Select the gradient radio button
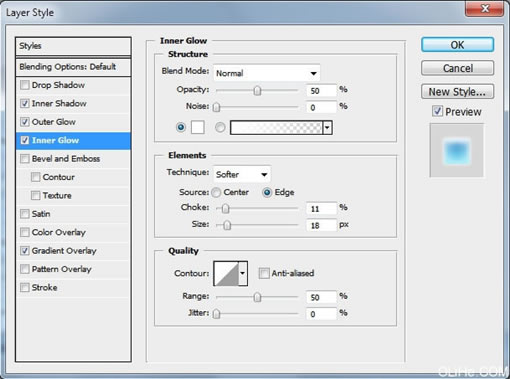 (x=220, y=127)
